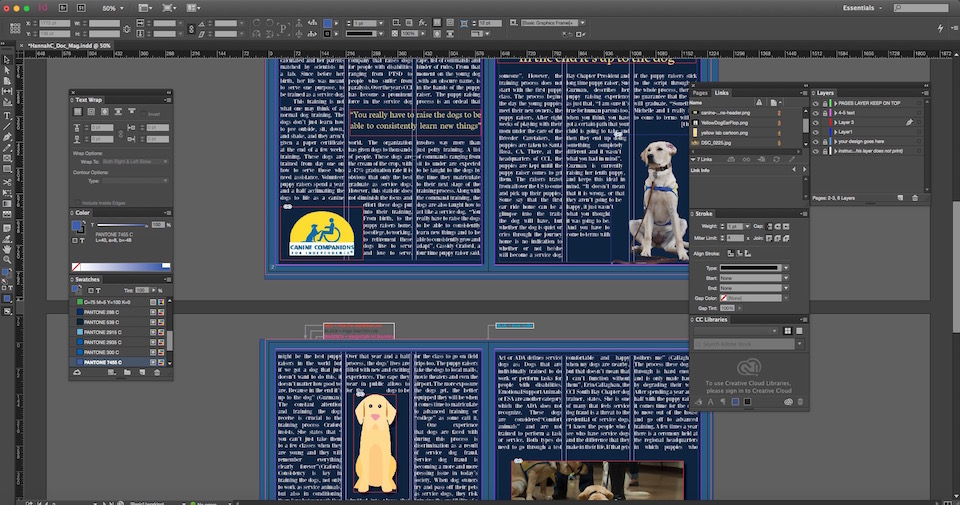Select the Gap tool in the toolbox

pos(7,91)
